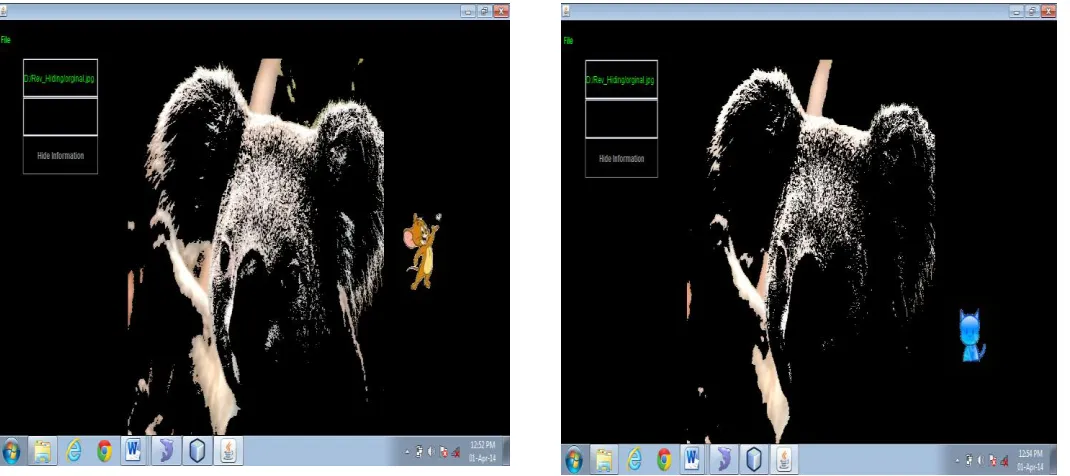Open the File menu in the right window
This screenshot has height=476, width=1070.
pyautogui.click(x=568, y=41)
